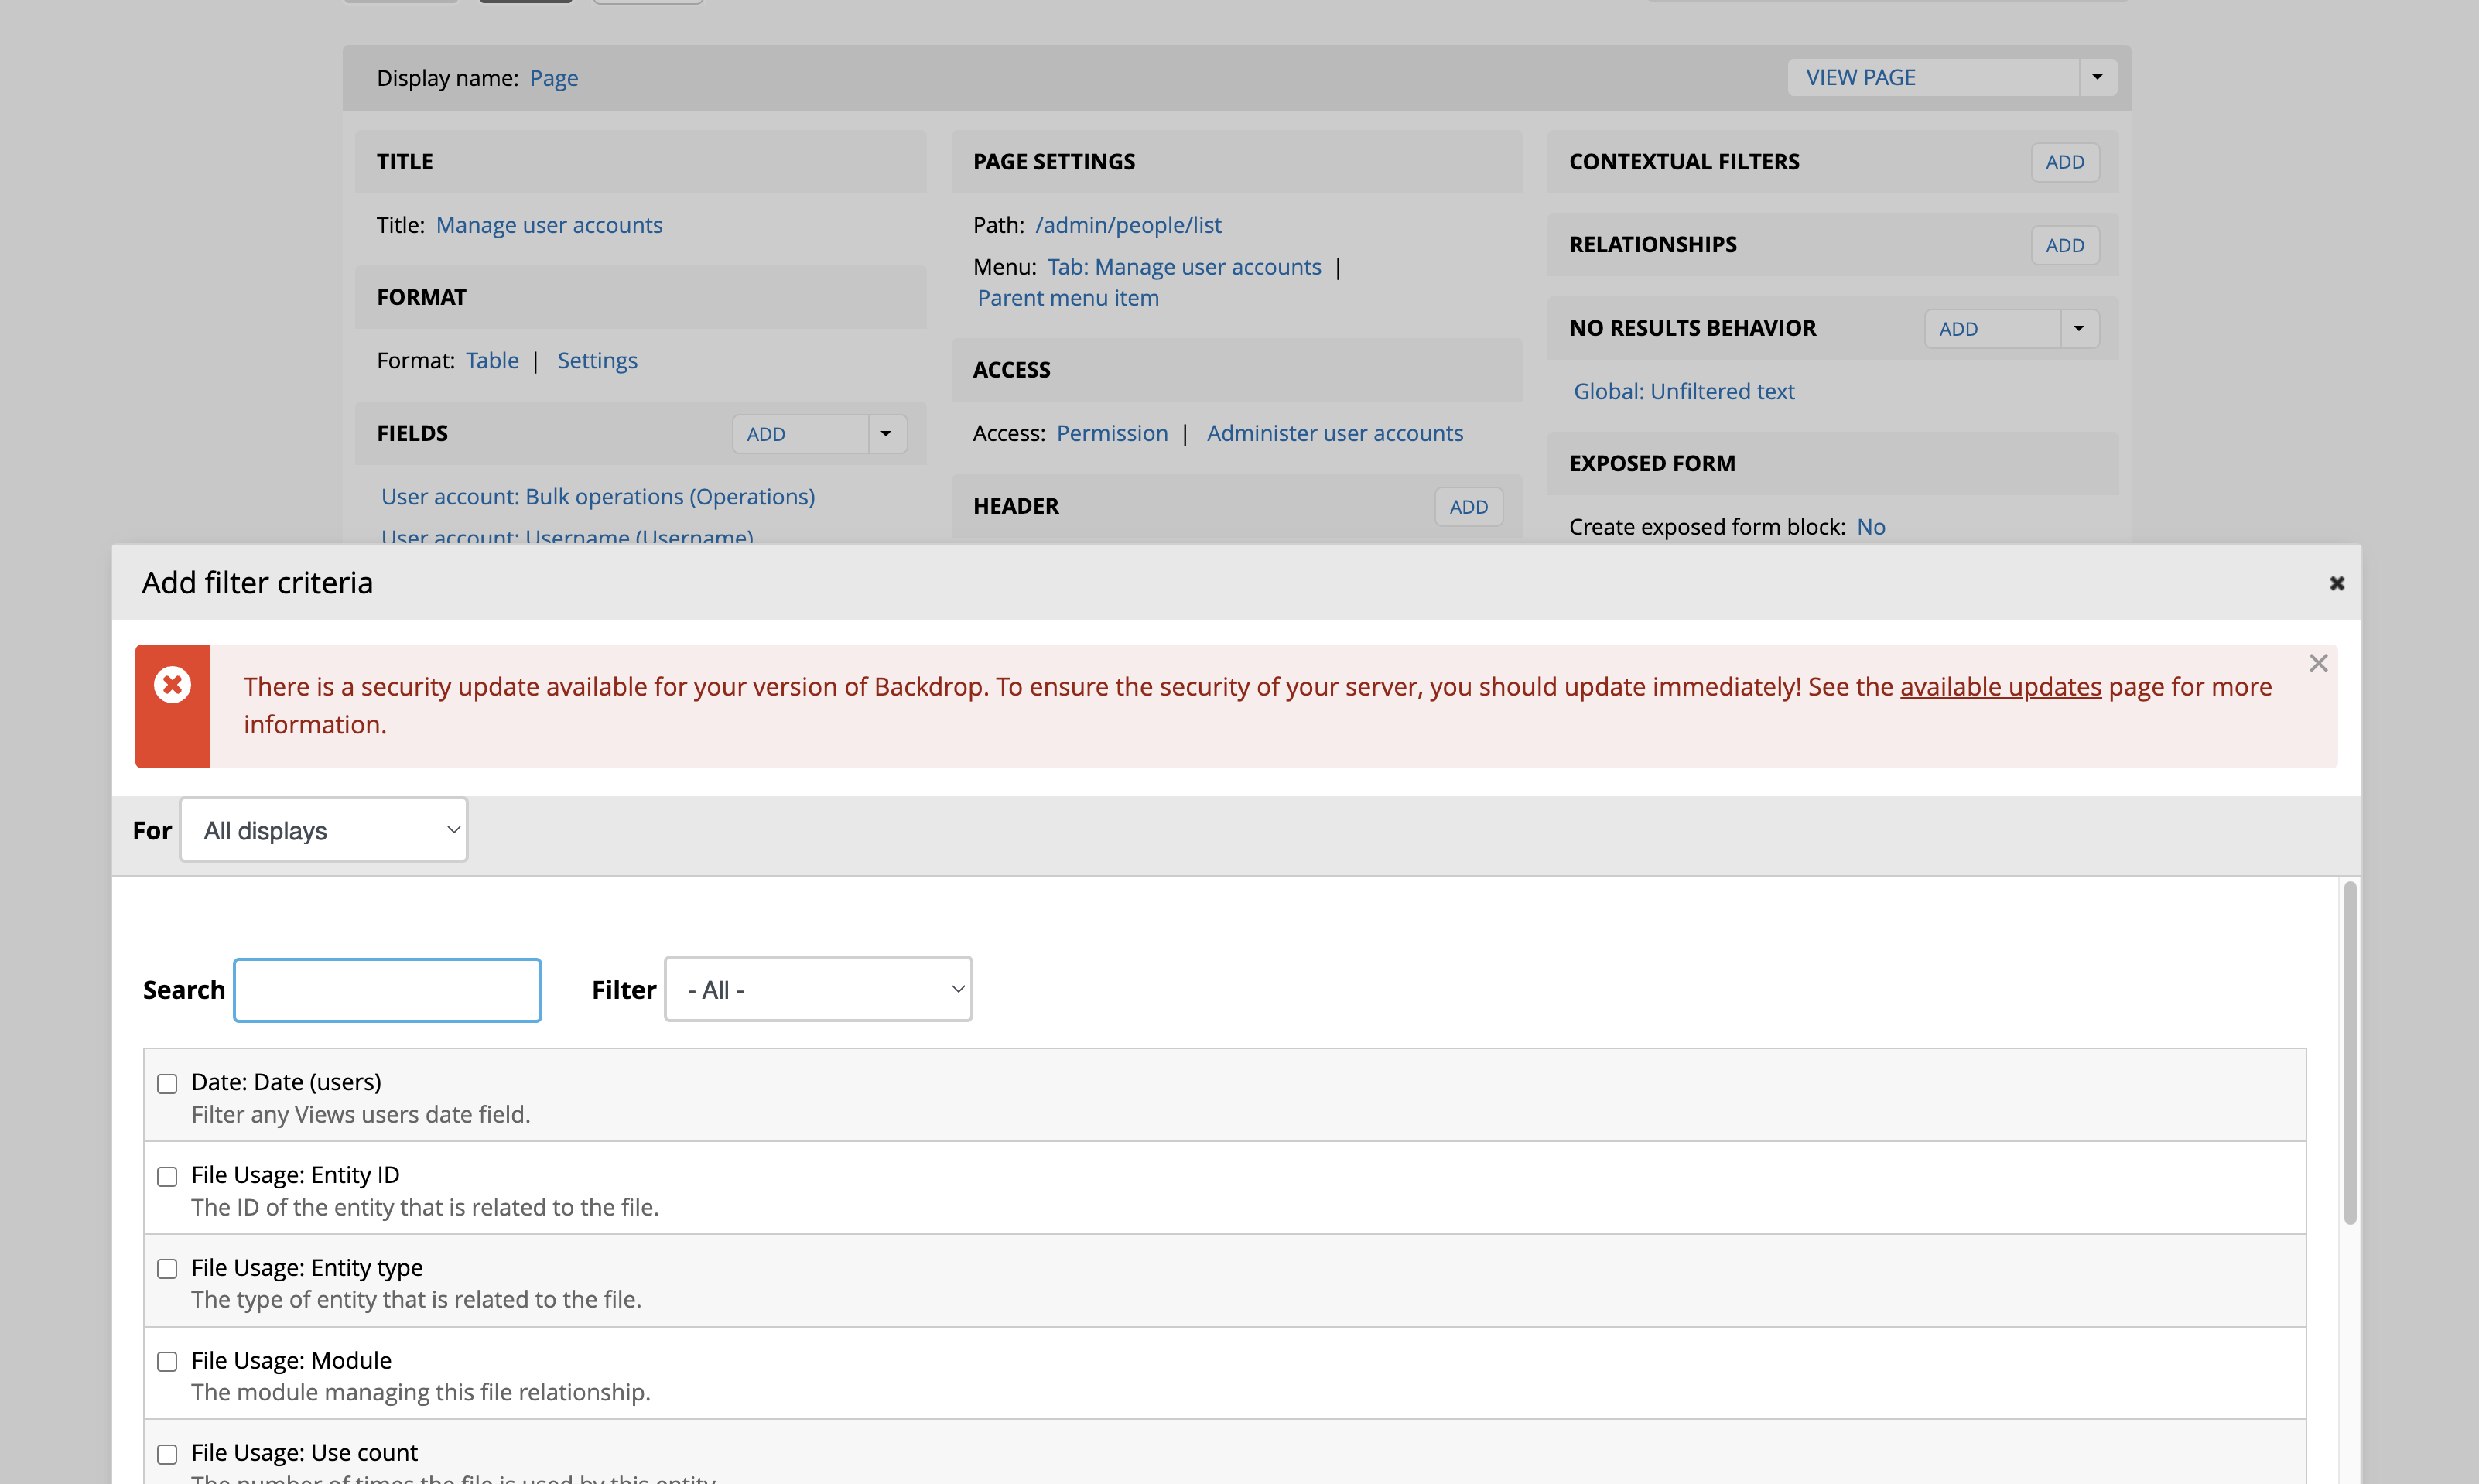The height and width of the screenshot is (1484, 2479).
Task: Check the 'Date: Date (users)' filter
Action: tap(167, 1083)
